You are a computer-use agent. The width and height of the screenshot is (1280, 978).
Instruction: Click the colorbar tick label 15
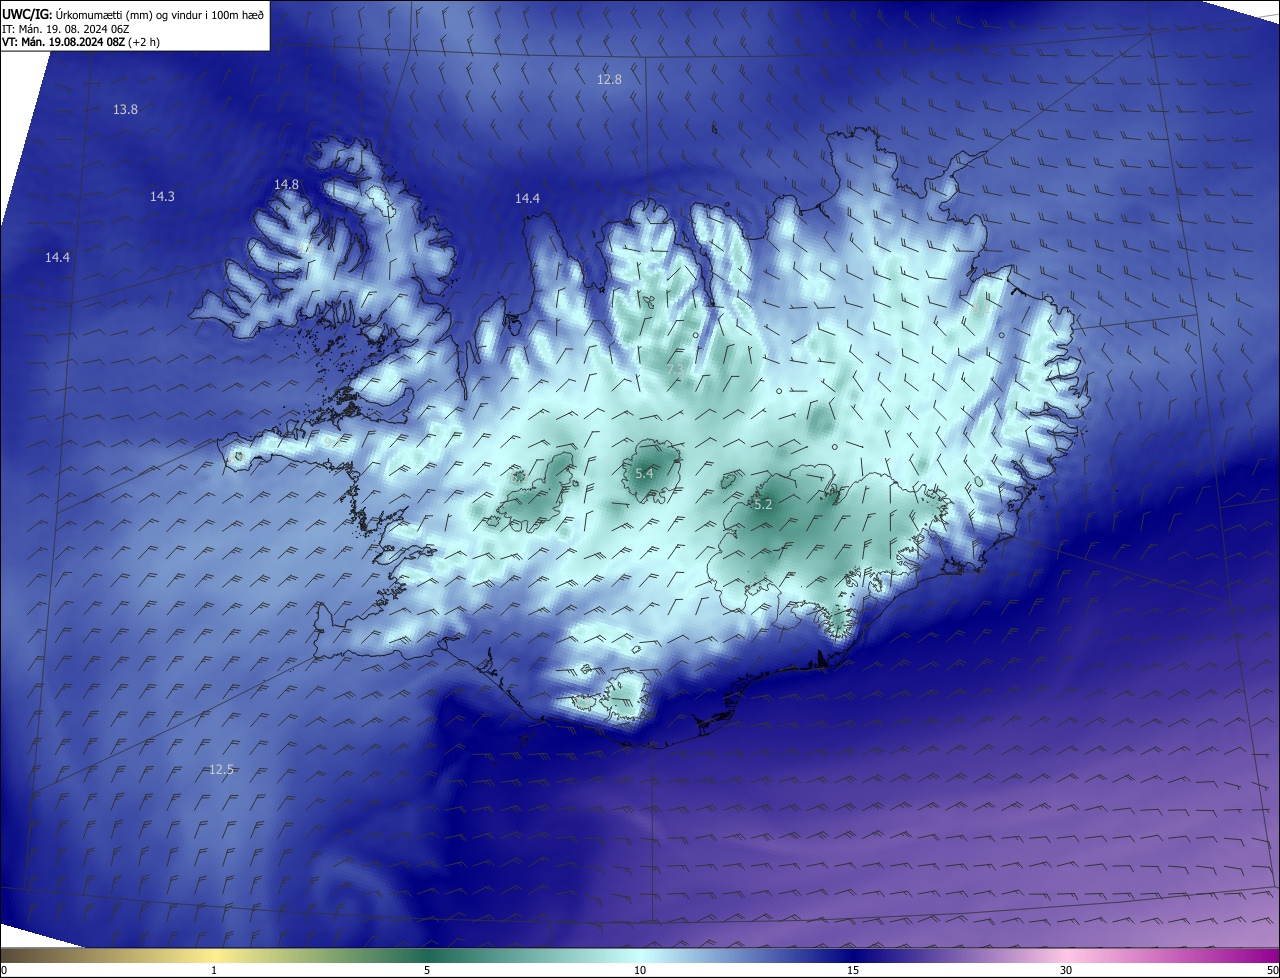pos(853,970)
